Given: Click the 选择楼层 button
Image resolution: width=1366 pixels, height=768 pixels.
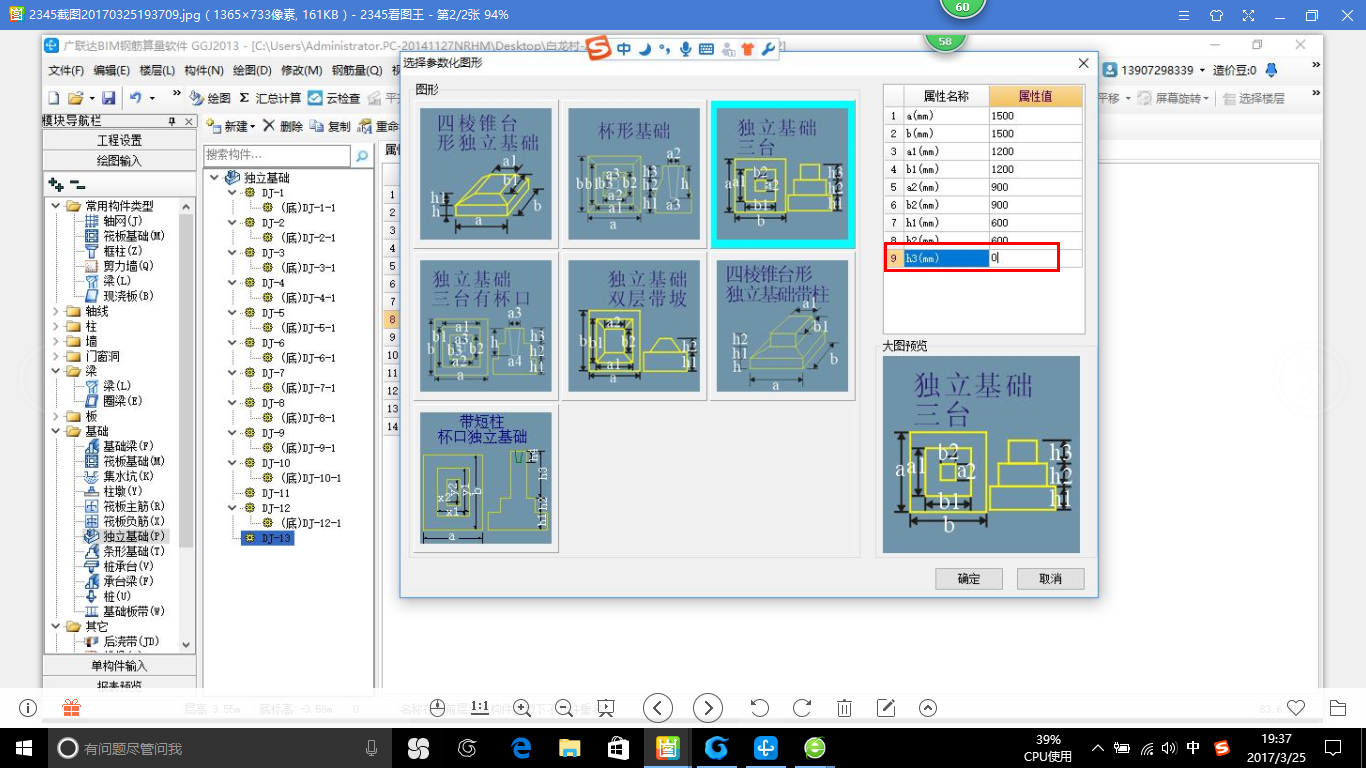Looking at the screenshot, I should click(x=1253, y=98).
